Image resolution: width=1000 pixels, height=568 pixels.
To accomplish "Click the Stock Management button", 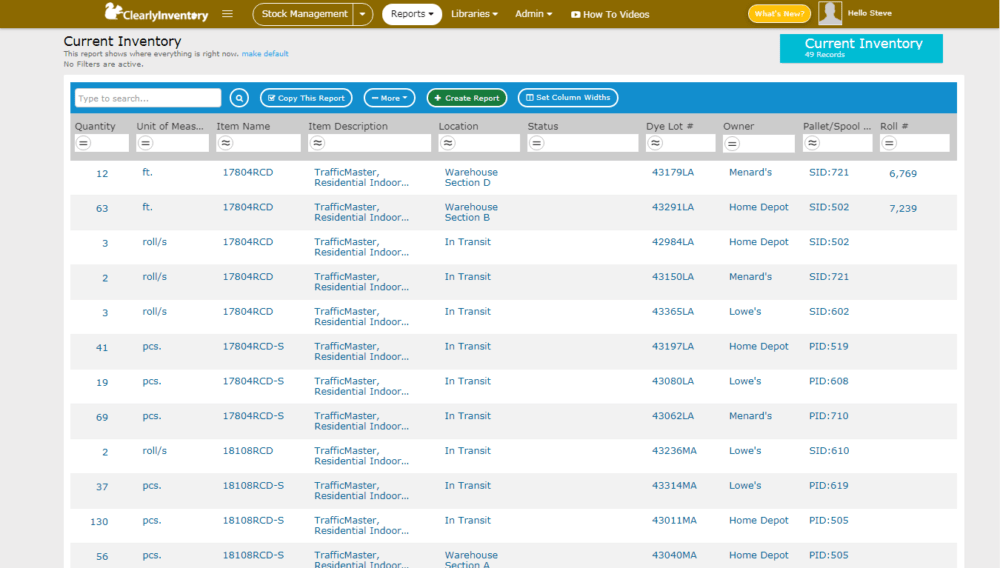I will pos(304,14).
